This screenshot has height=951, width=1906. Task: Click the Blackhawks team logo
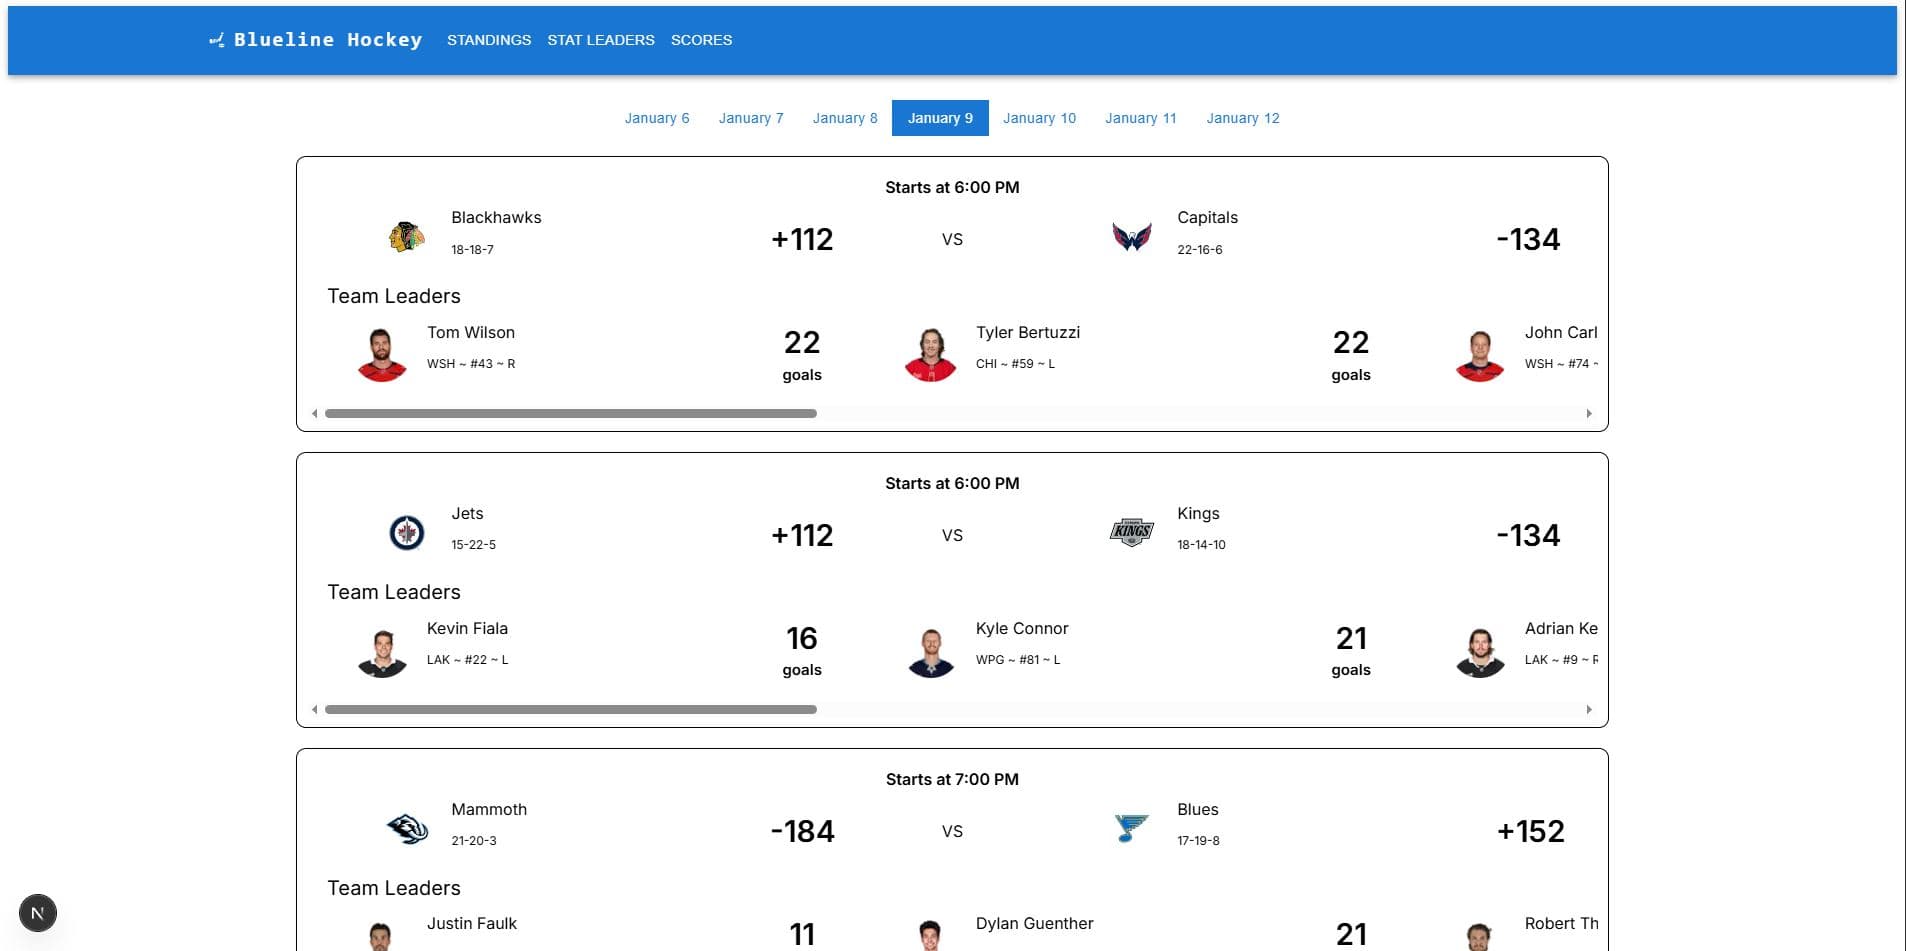[x=406, y=237]
